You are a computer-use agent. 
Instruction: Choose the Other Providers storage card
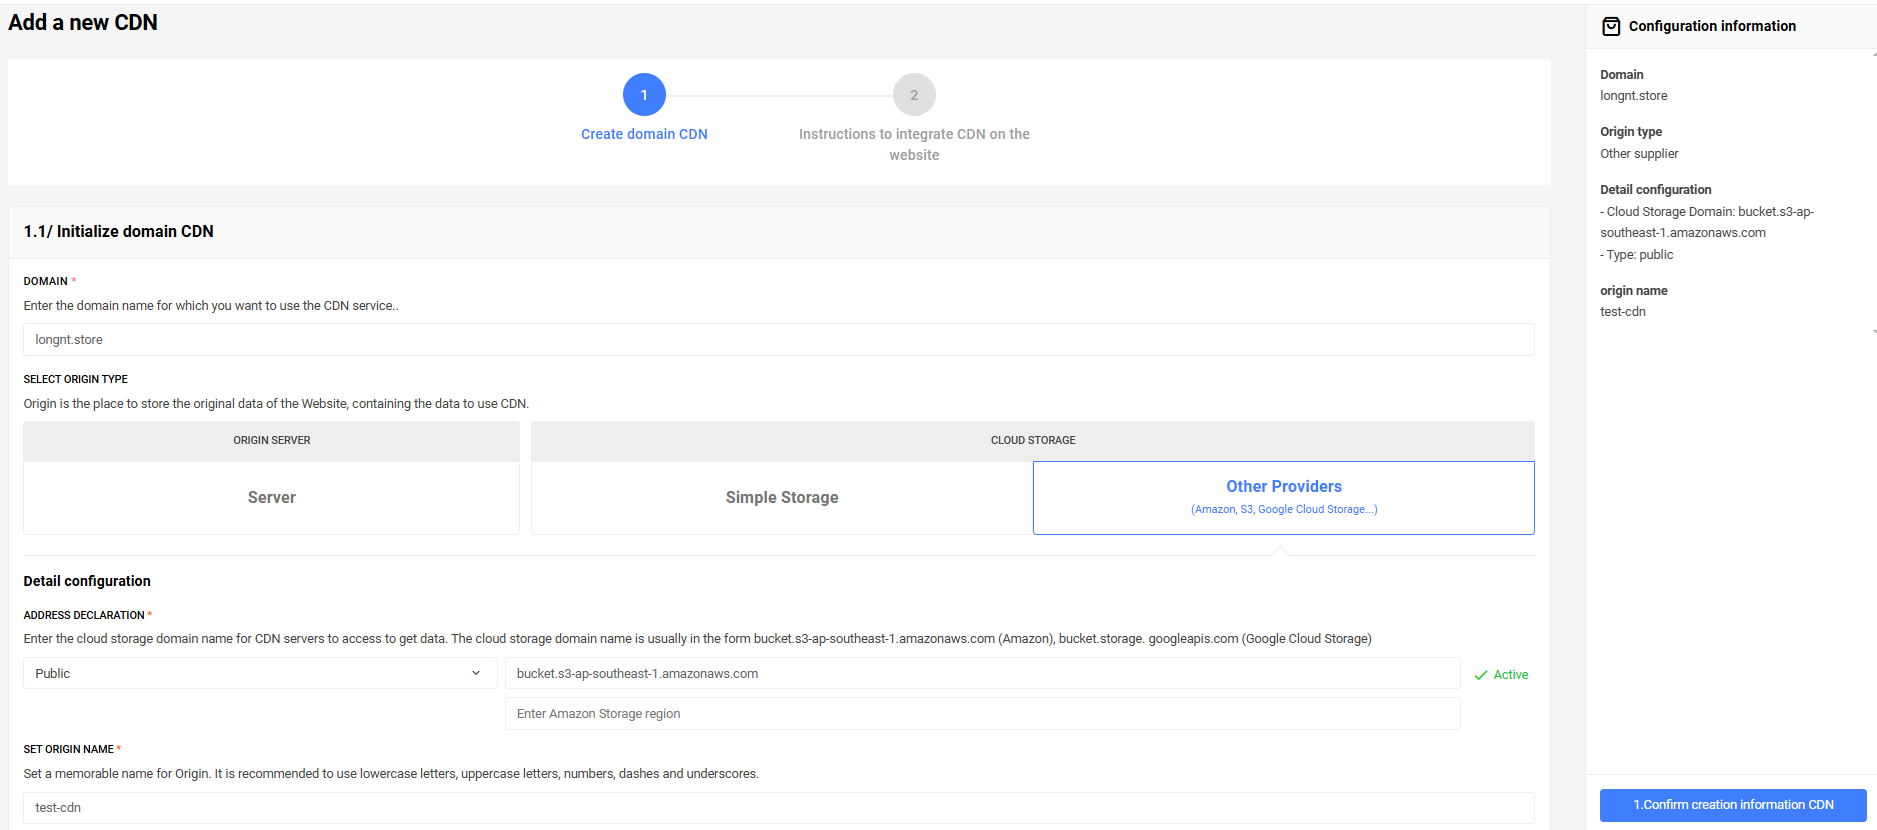click(1284, 498)
